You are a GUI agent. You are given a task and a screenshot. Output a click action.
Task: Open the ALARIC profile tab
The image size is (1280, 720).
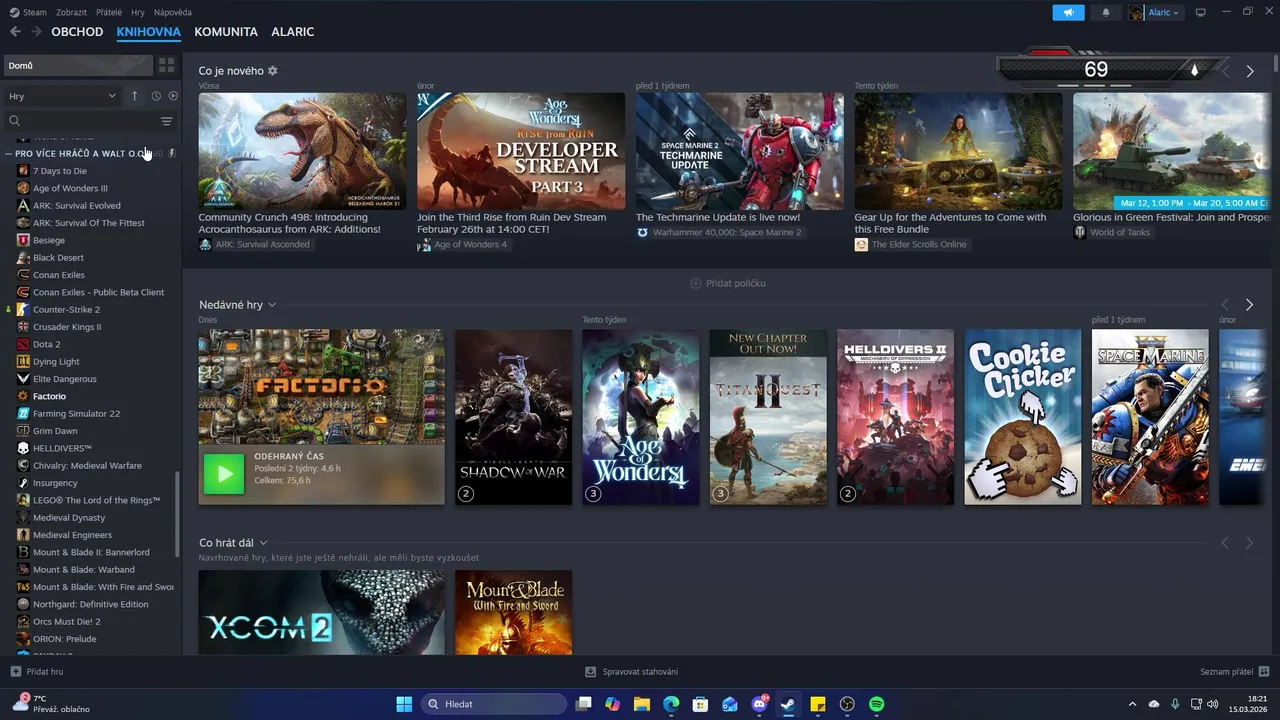coord(293,32)
